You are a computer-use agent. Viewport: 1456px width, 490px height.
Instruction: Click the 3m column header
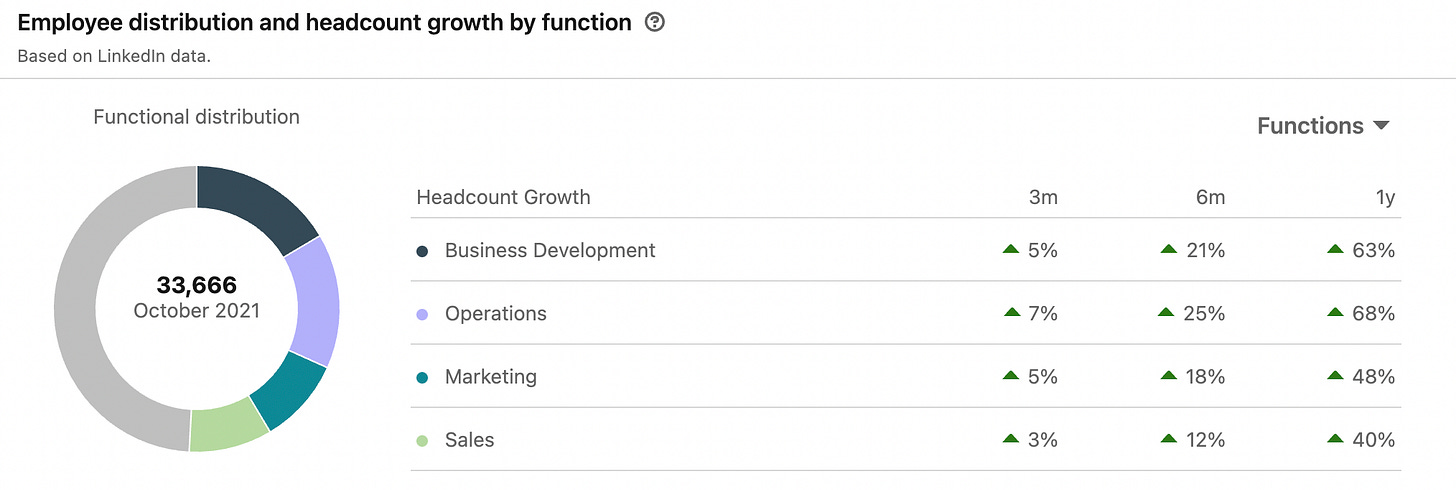coord(1042,198)
